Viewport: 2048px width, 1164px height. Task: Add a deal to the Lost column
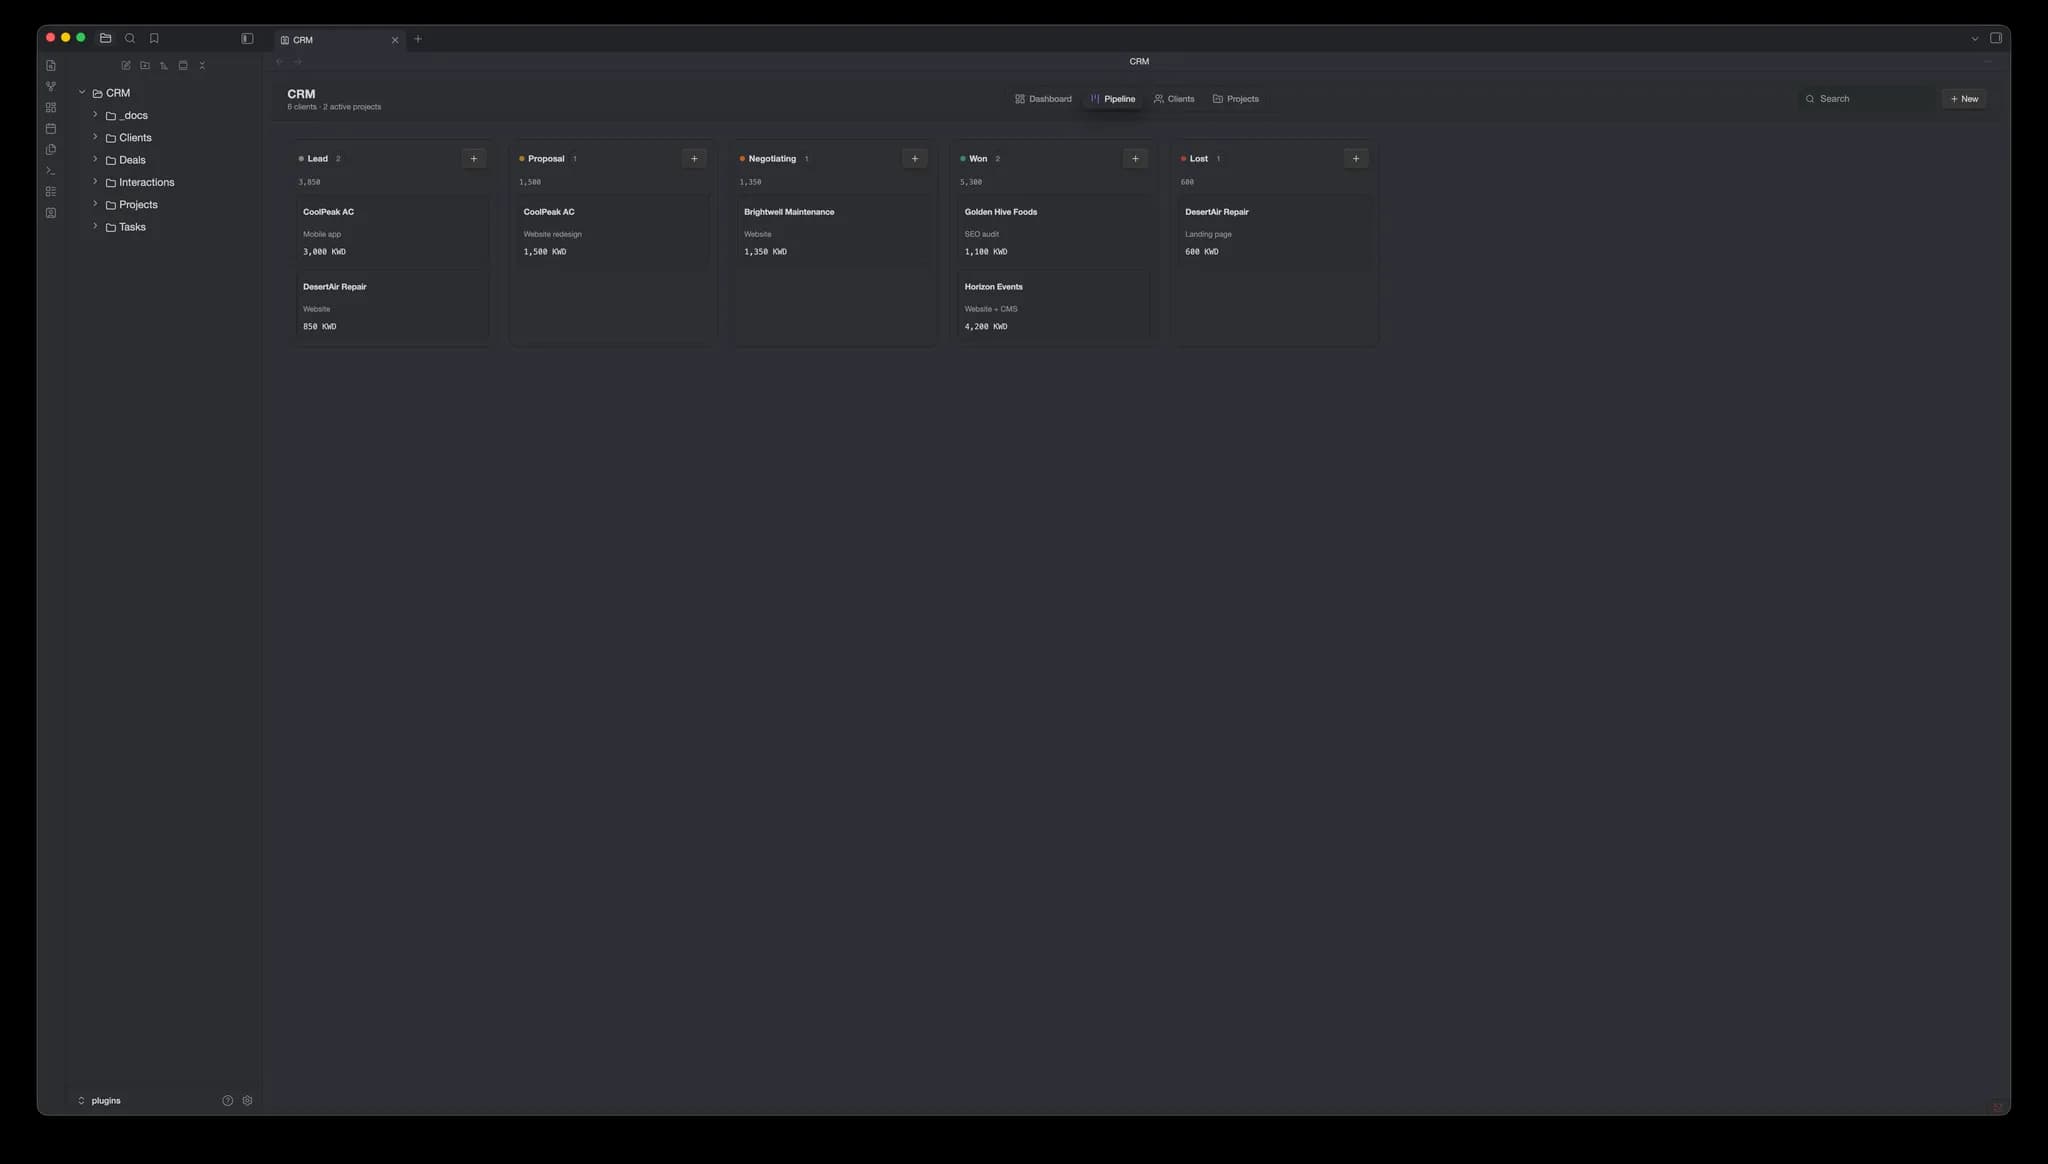(x=1356, y=158)
